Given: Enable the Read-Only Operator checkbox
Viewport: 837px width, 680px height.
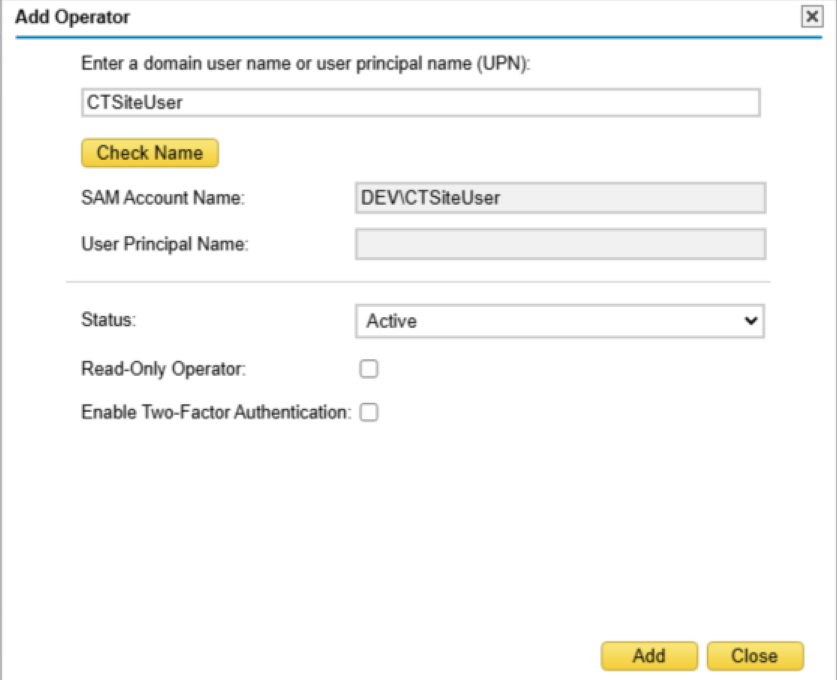Looking at the screenshot, I should (369, 369).
